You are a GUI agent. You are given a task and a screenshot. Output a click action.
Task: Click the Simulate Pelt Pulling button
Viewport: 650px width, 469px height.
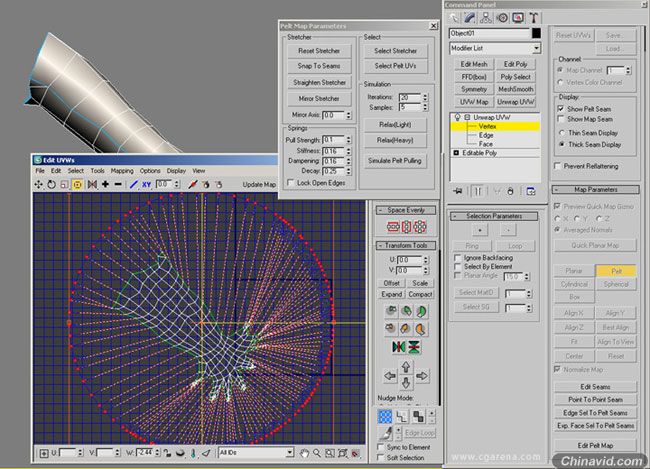395,161
